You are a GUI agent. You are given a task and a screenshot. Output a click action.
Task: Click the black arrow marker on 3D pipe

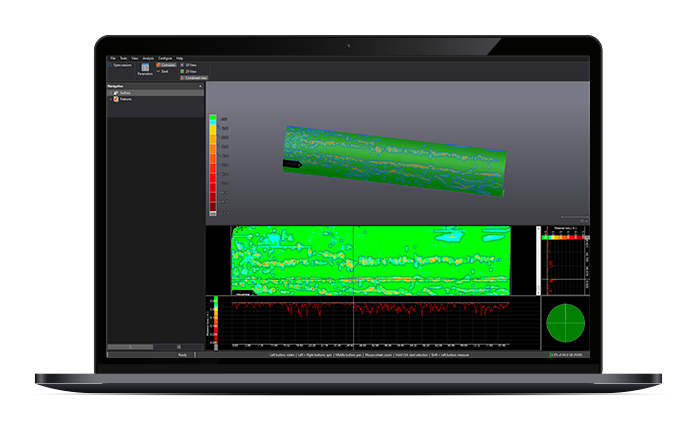[292, 163]
